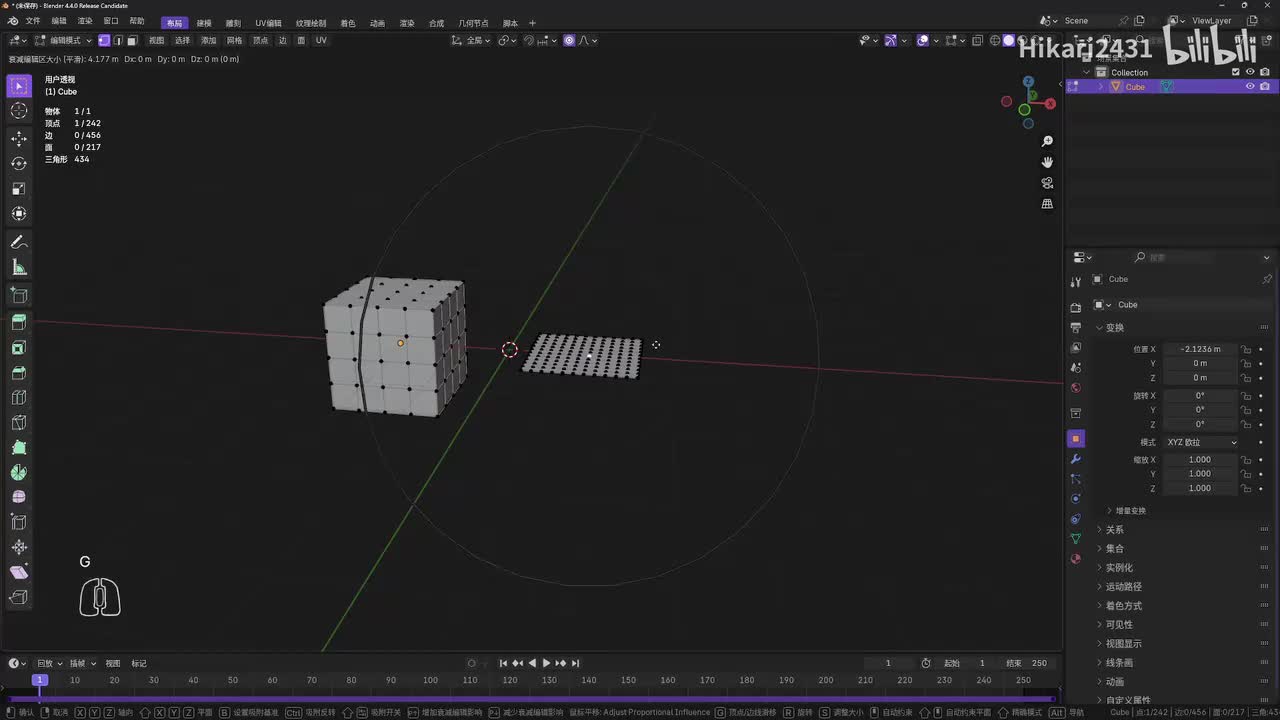This screenshot has height=720, width=1280.
Task: Open the 全局 transform orientation dropdown
Action: click(x=473, y=40)
